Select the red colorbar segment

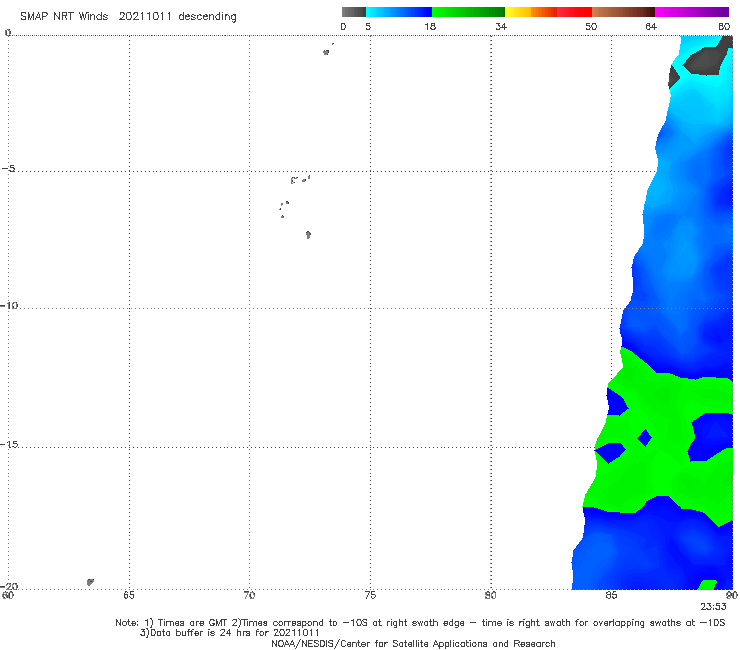click(x=574, y=12)
